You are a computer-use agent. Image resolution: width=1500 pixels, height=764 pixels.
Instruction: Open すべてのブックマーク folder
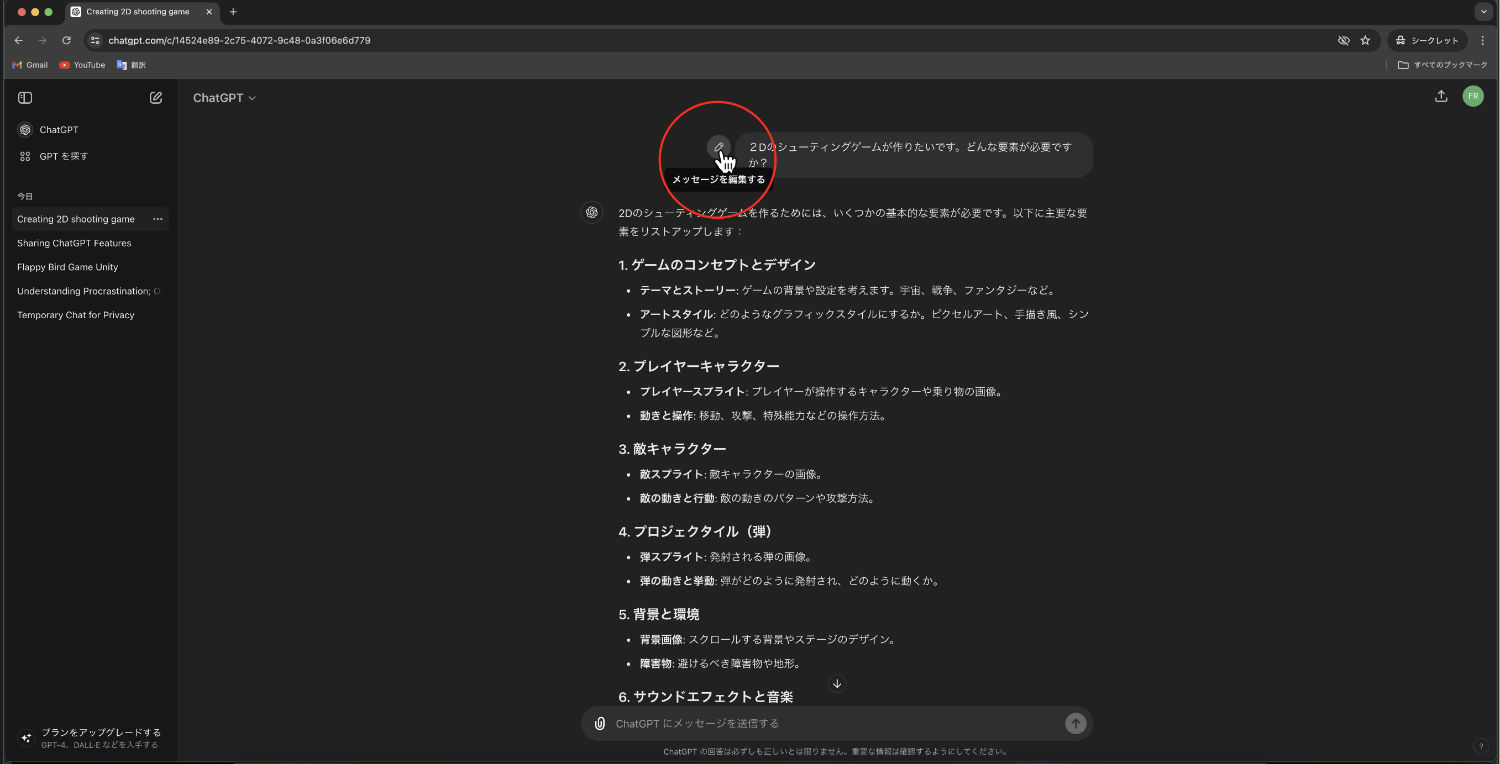tap(1443, 65)
